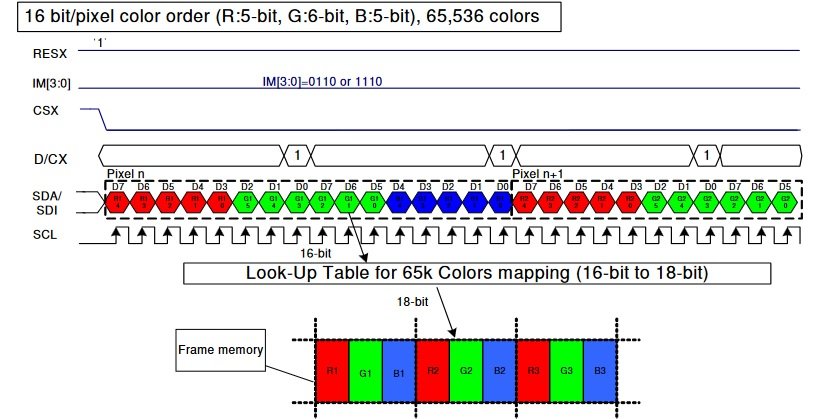Select the green G2 3 bit hexagon
This screenshot has height=419, width=823.
point(707,202)
